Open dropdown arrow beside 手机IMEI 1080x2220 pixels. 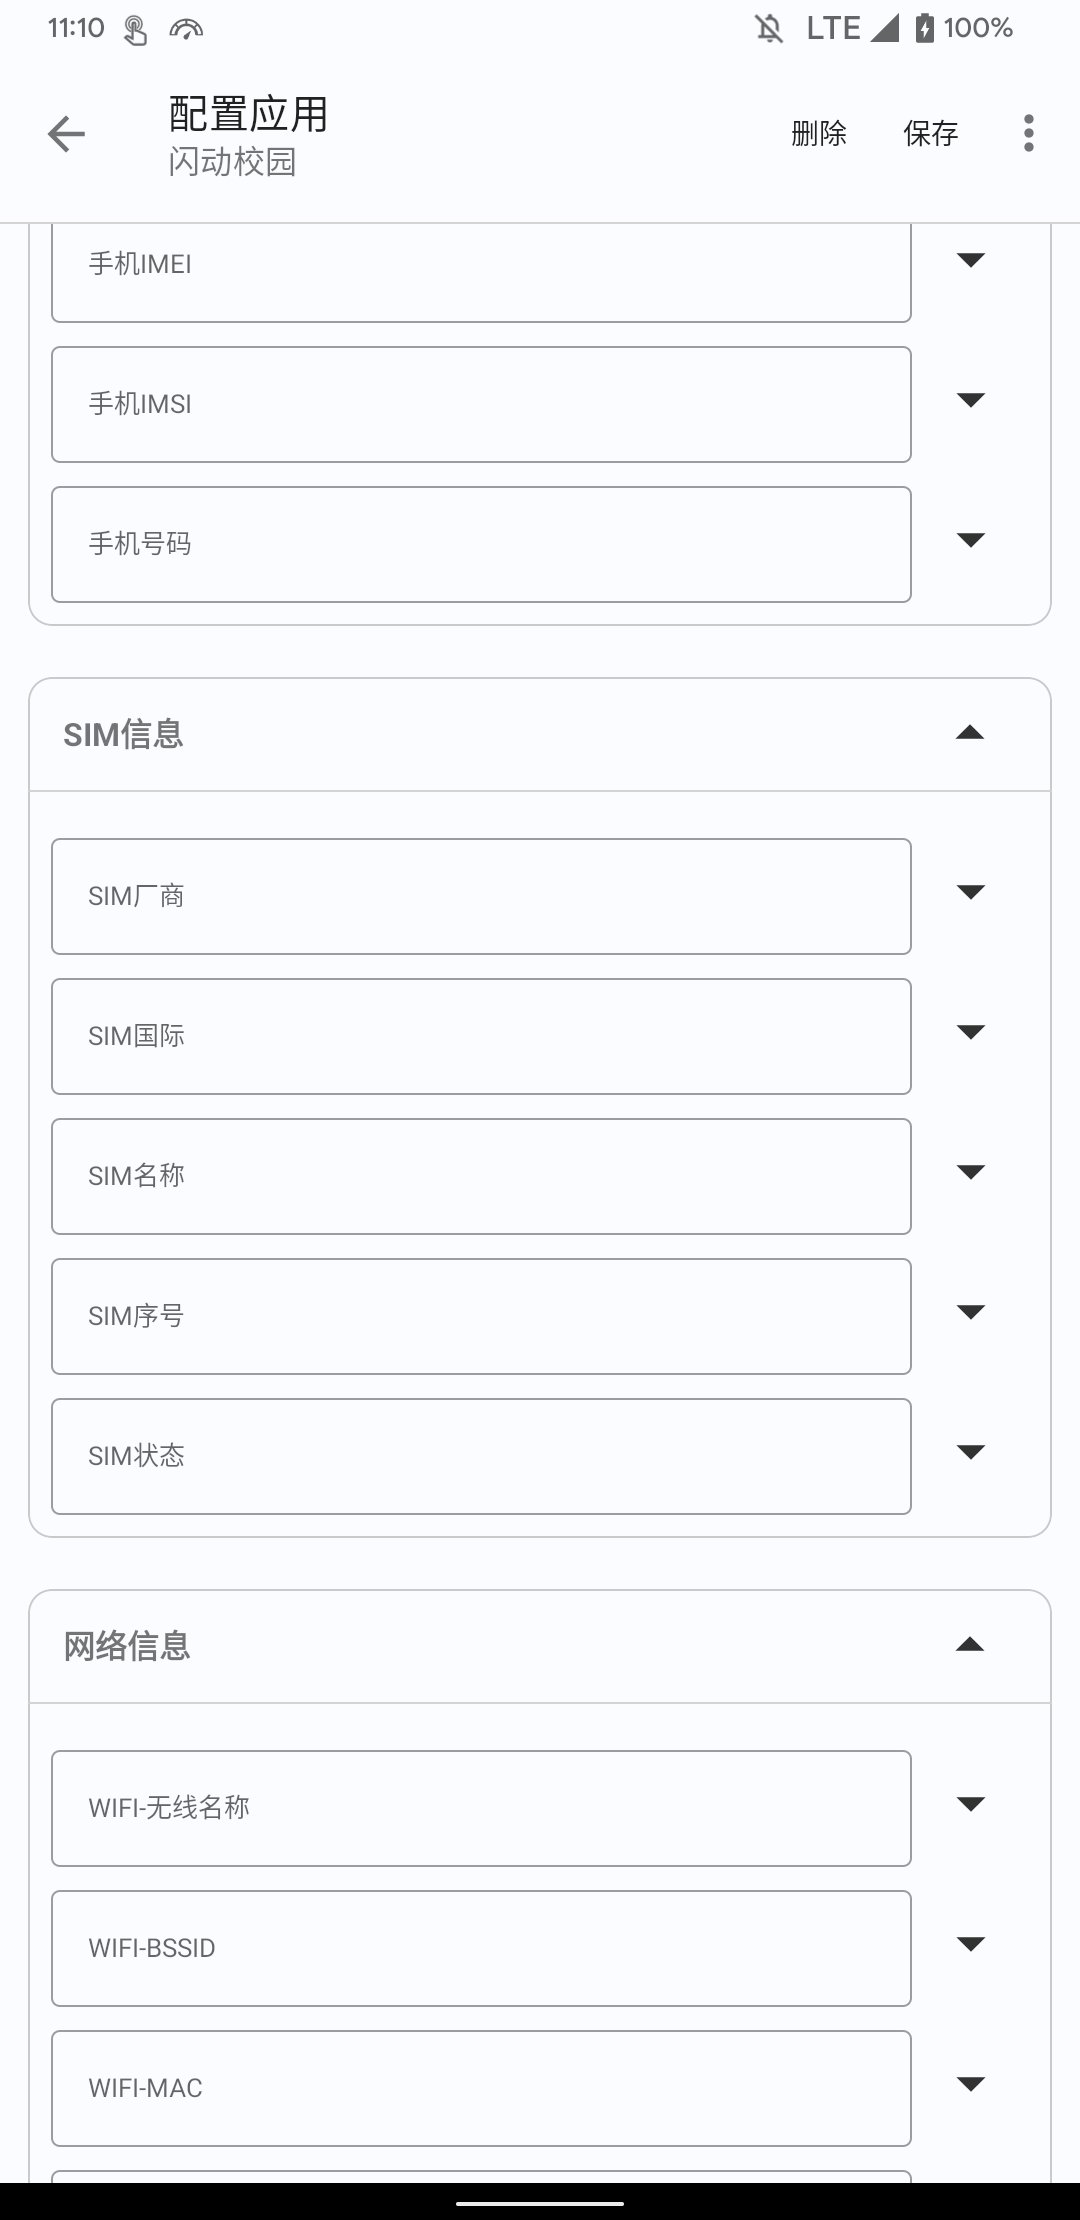[x=971, y=261]
